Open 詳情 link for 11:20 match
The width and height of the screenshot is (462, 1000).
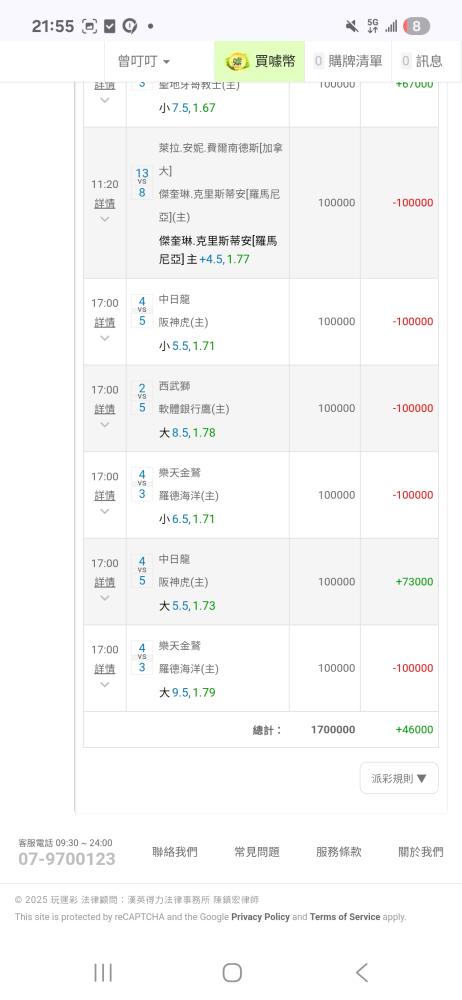pyautogui.click(x=105, y=203)
